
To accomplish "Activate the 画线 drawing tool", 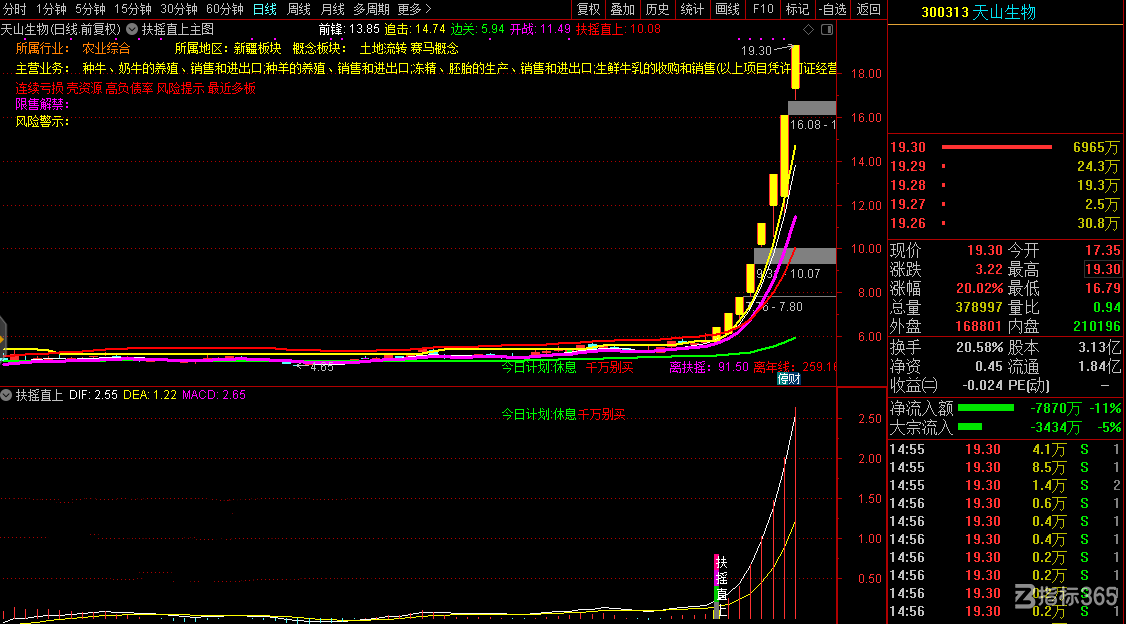I will point(727,9).
